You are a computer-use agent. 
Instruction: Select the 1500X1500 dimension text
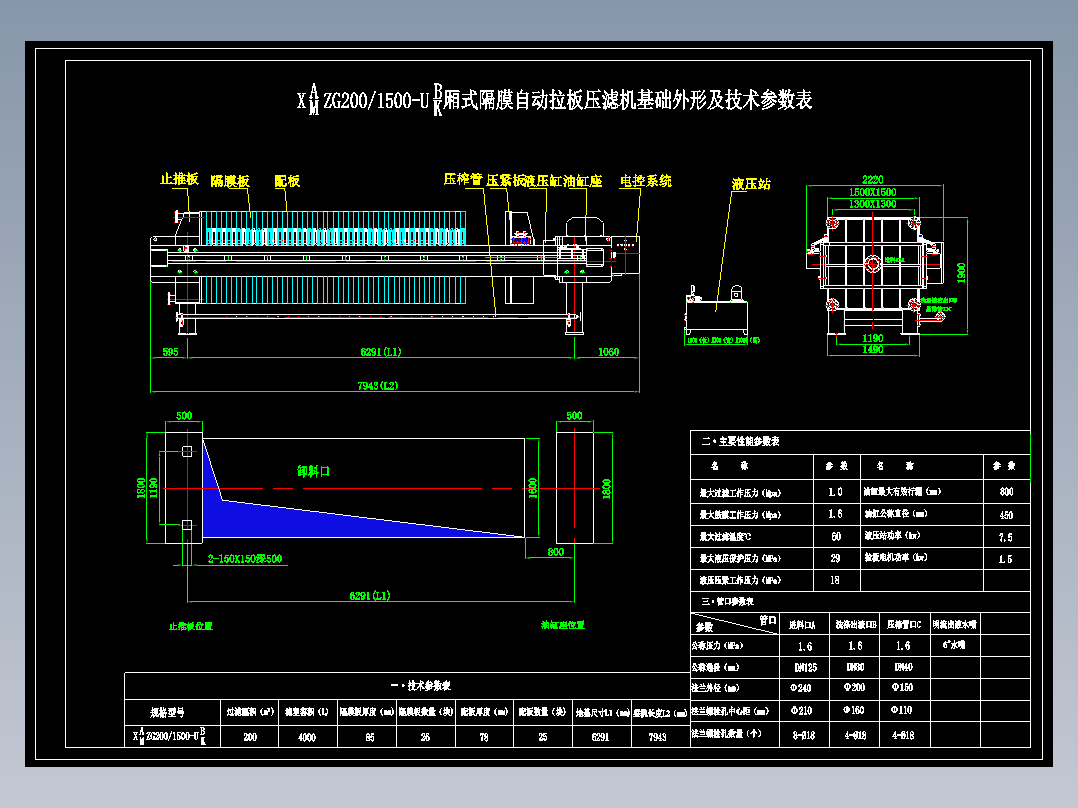tap(872, 193)
